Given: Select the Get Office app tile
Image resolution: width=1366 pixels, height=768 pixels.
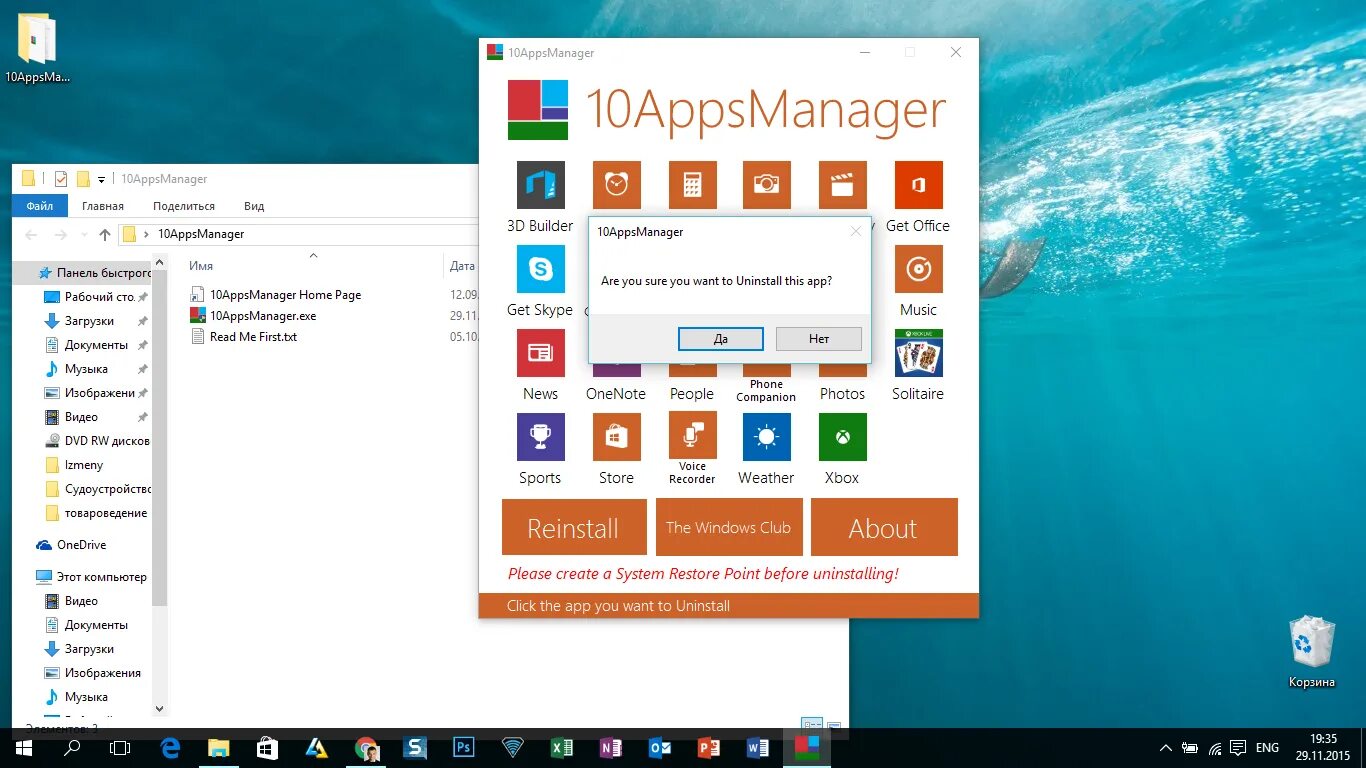Looking at the screenshot, I should click(x=919, y=185).
